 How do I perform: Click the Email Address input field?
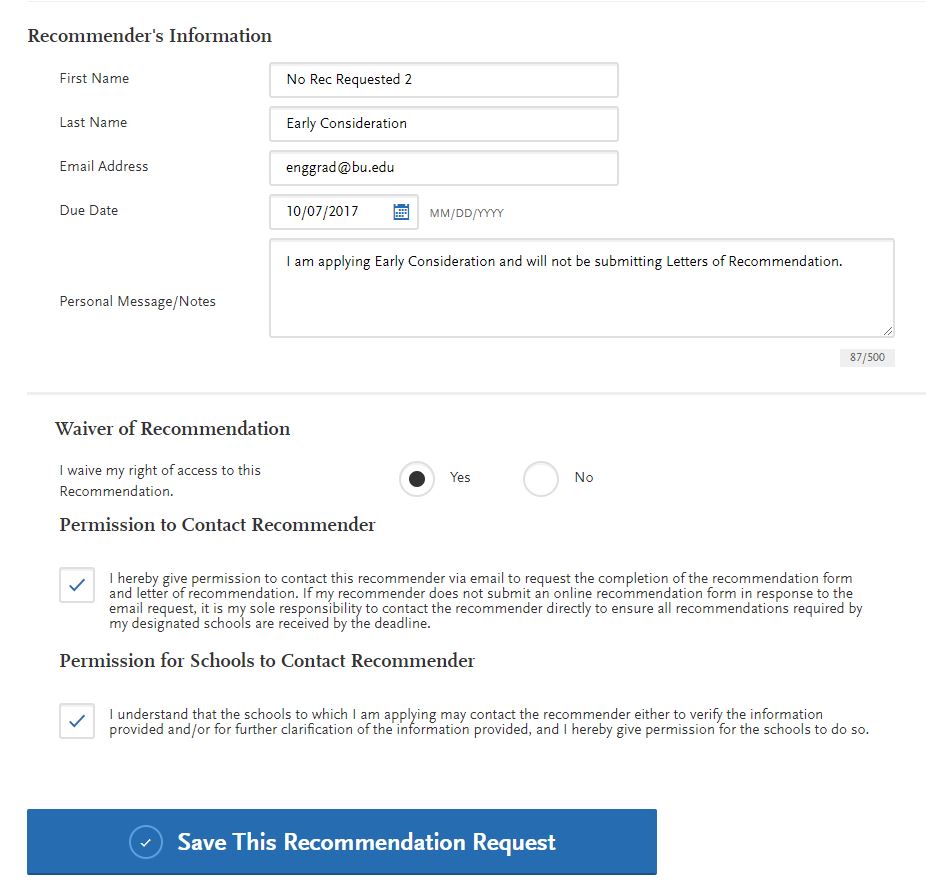(443, 168)
